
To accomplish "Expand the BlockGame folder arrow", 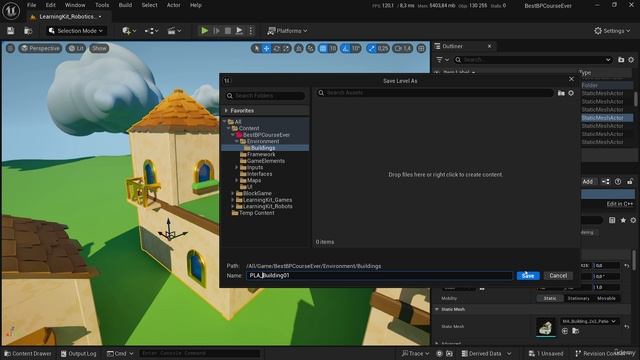I will pyautogui.click(x=233, y=193).
